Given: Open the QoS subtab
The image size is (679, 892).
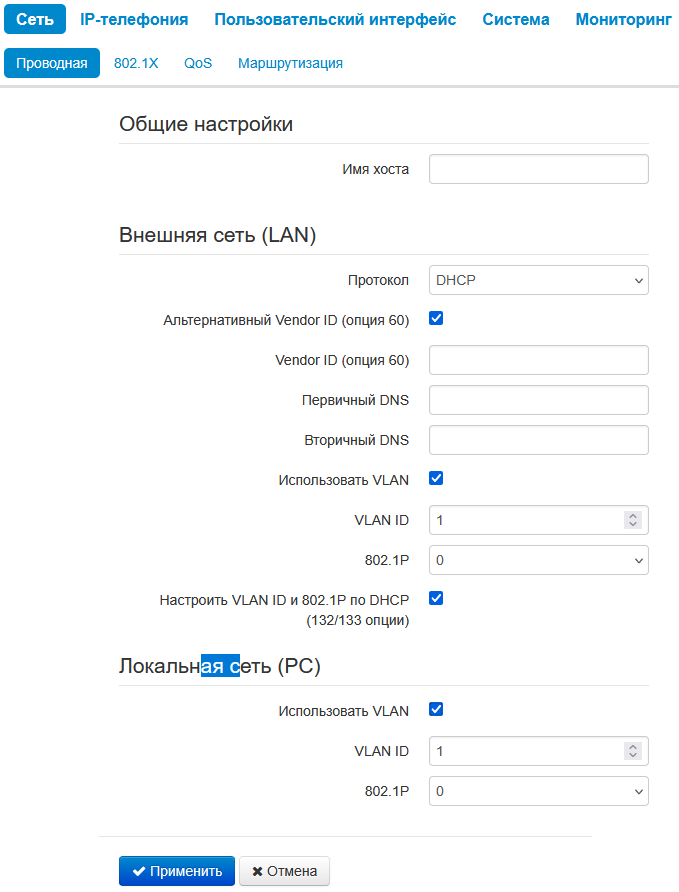Looking at the screenshot, I should [198, 63].
